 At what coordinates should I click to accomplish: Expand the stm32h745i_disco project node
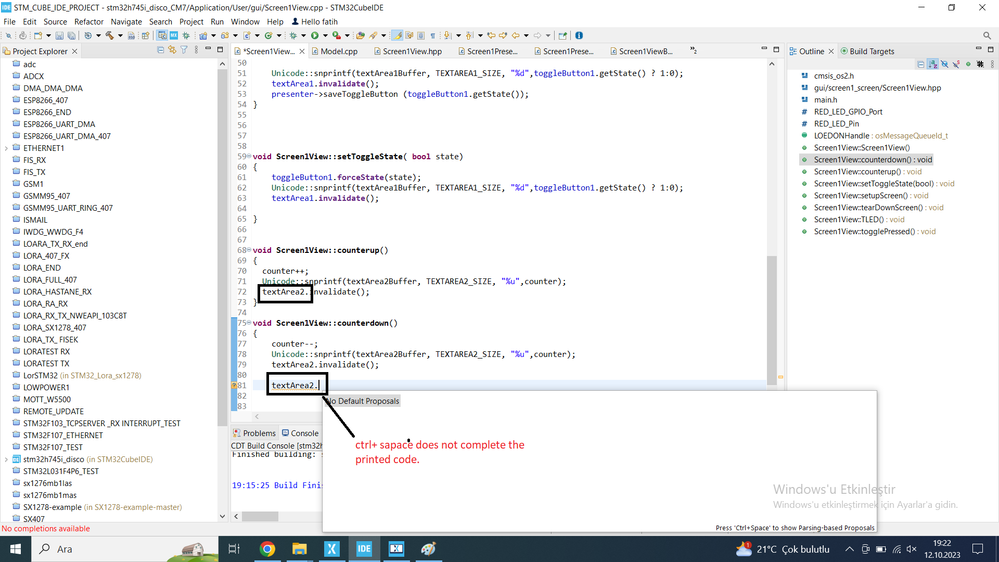[6, 459]
